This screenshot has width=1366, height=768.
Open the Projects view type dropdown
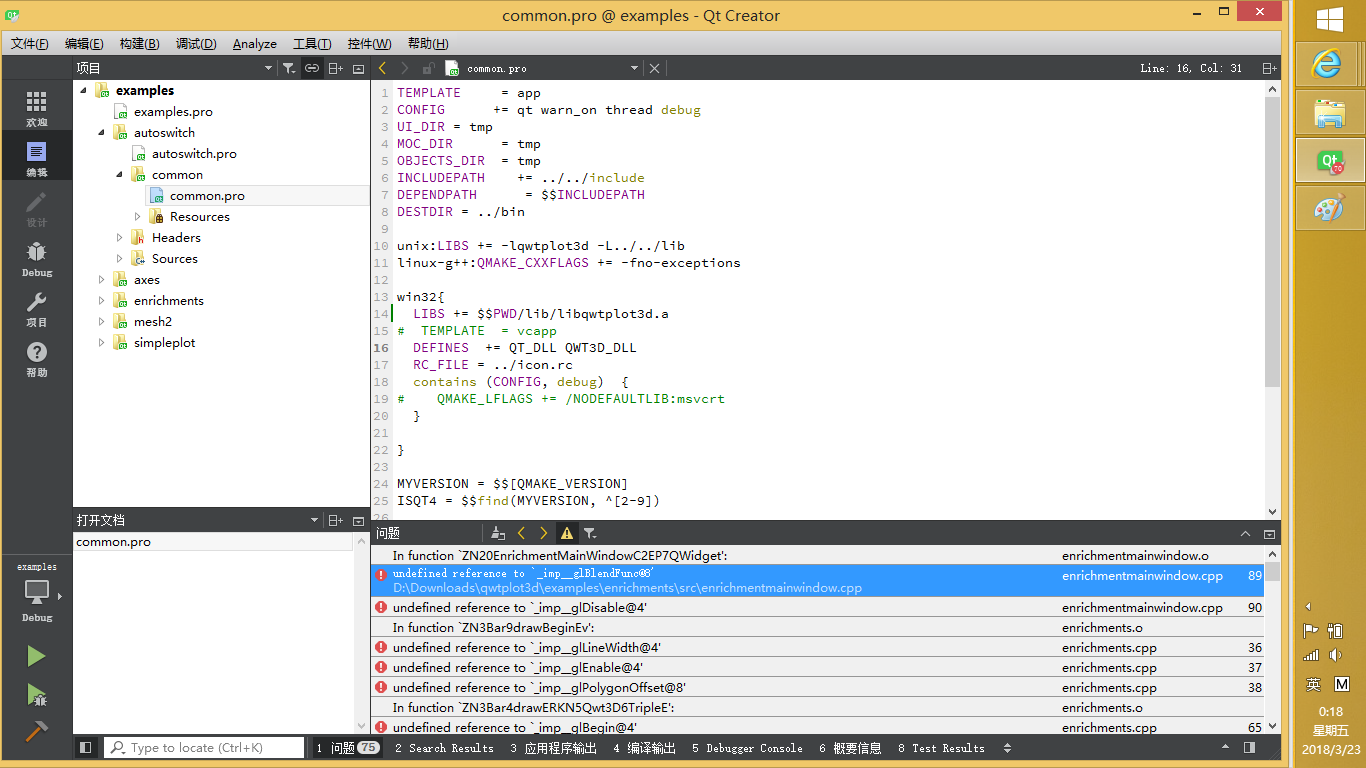point(268,68)
